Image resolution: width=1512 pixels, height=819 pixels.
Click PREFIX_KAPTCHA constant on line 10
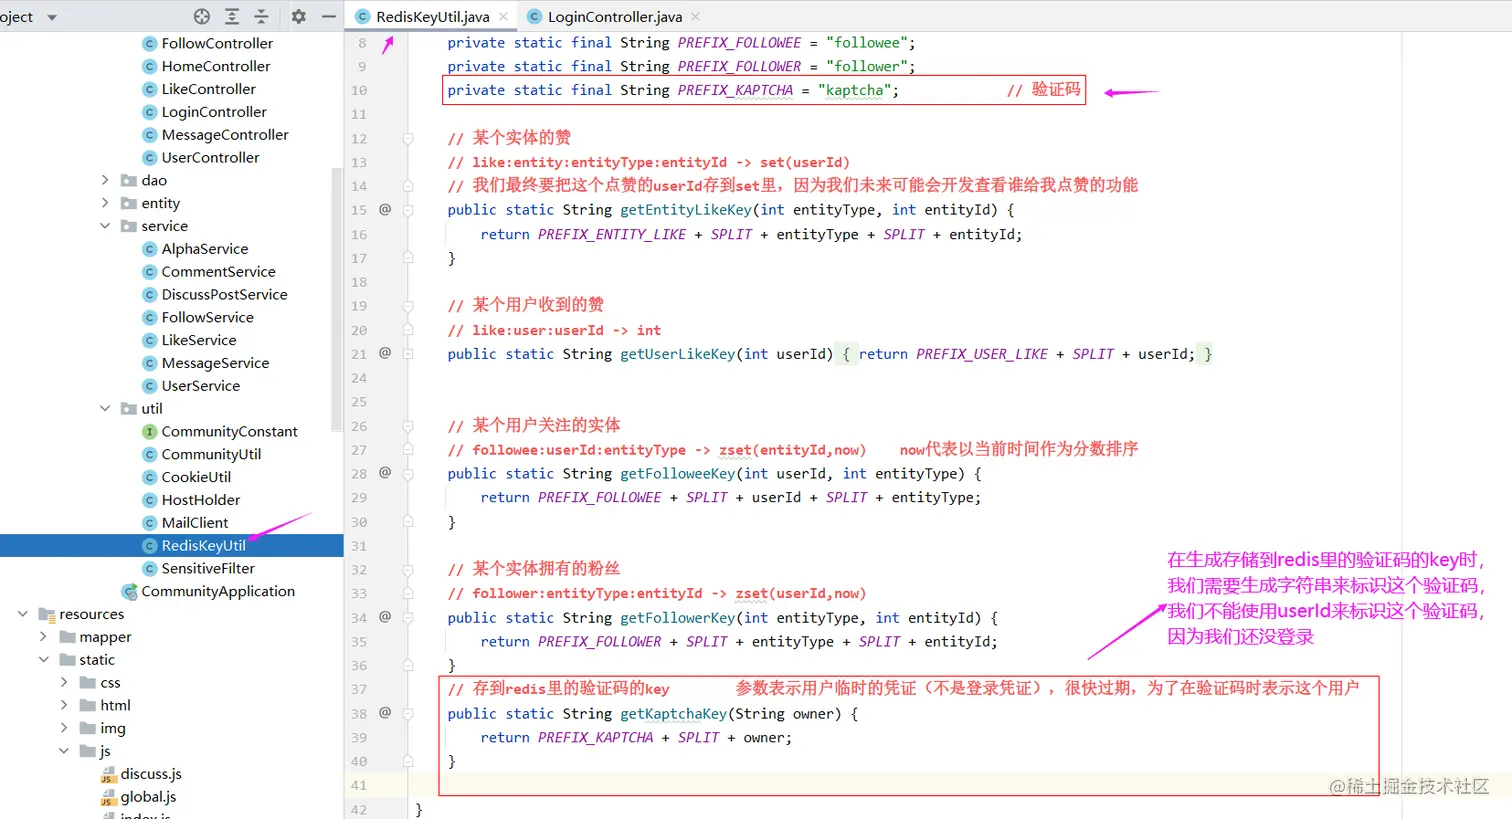point(735,90)
